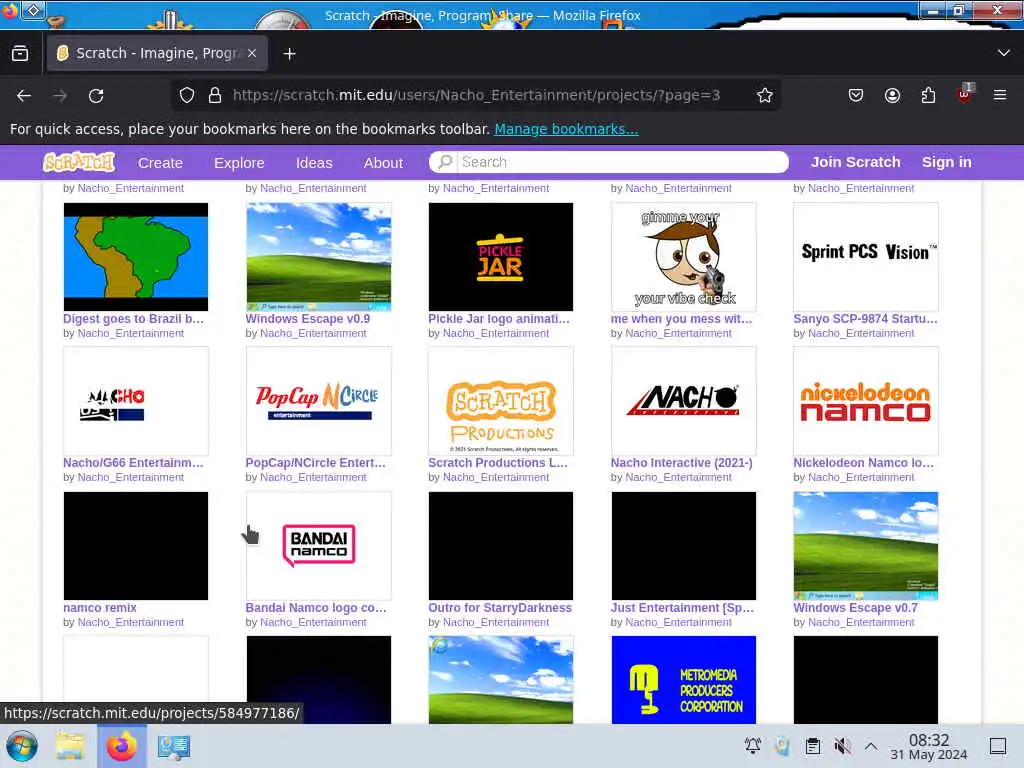Open the Pickle Jar logo thumbnail
1024x768 pixels.
(x=501, y=257)
